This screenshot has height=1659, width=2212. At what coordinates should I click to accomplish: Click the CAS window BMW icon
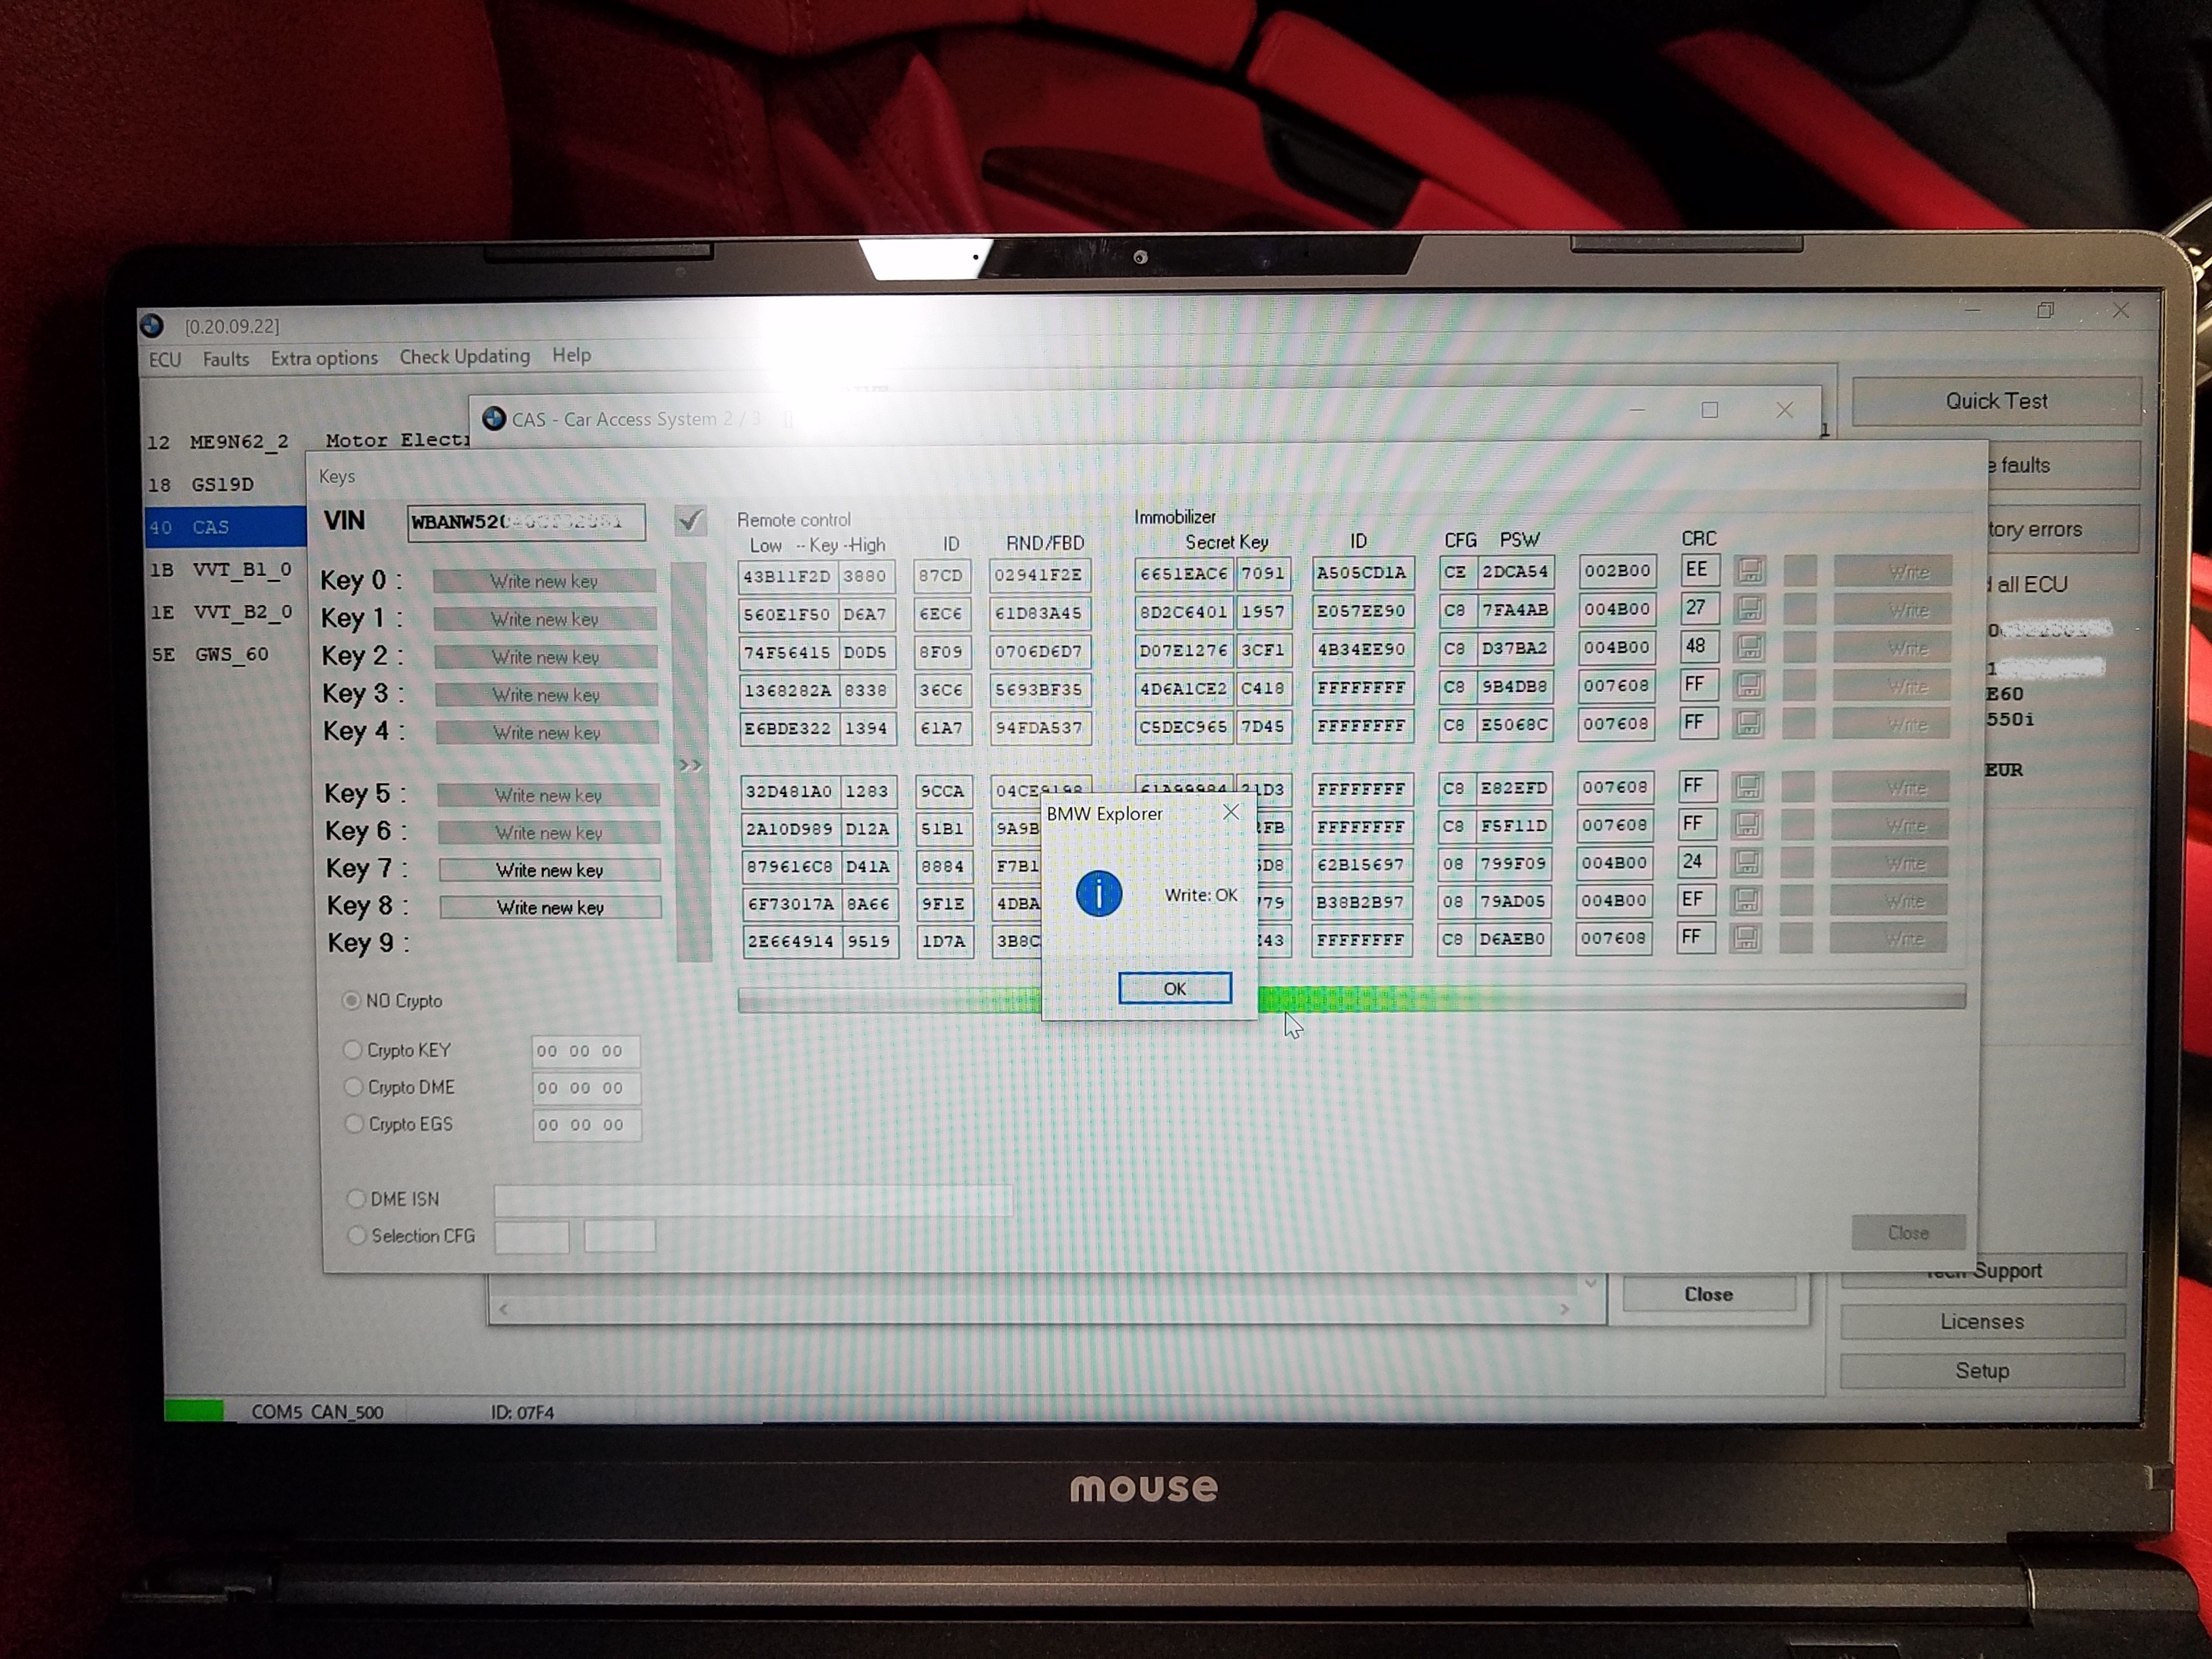[493, 418]
